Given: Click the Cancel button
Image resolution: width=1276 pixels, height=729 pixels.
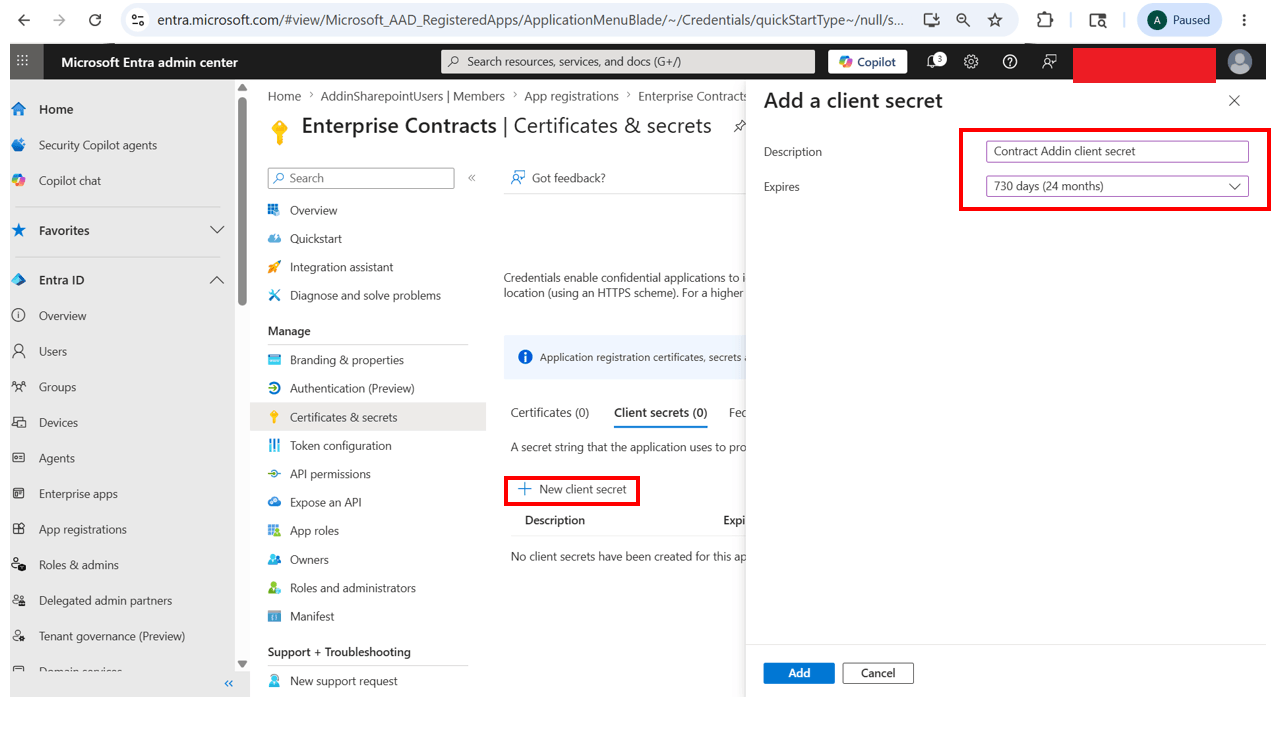Looking at the screenshot, I should pyautogui.click(x=878, y=673).
